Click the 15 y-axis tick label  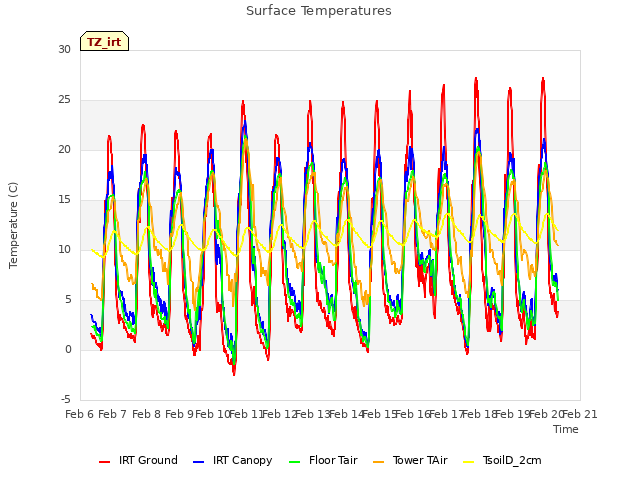(x=64, y=200)
